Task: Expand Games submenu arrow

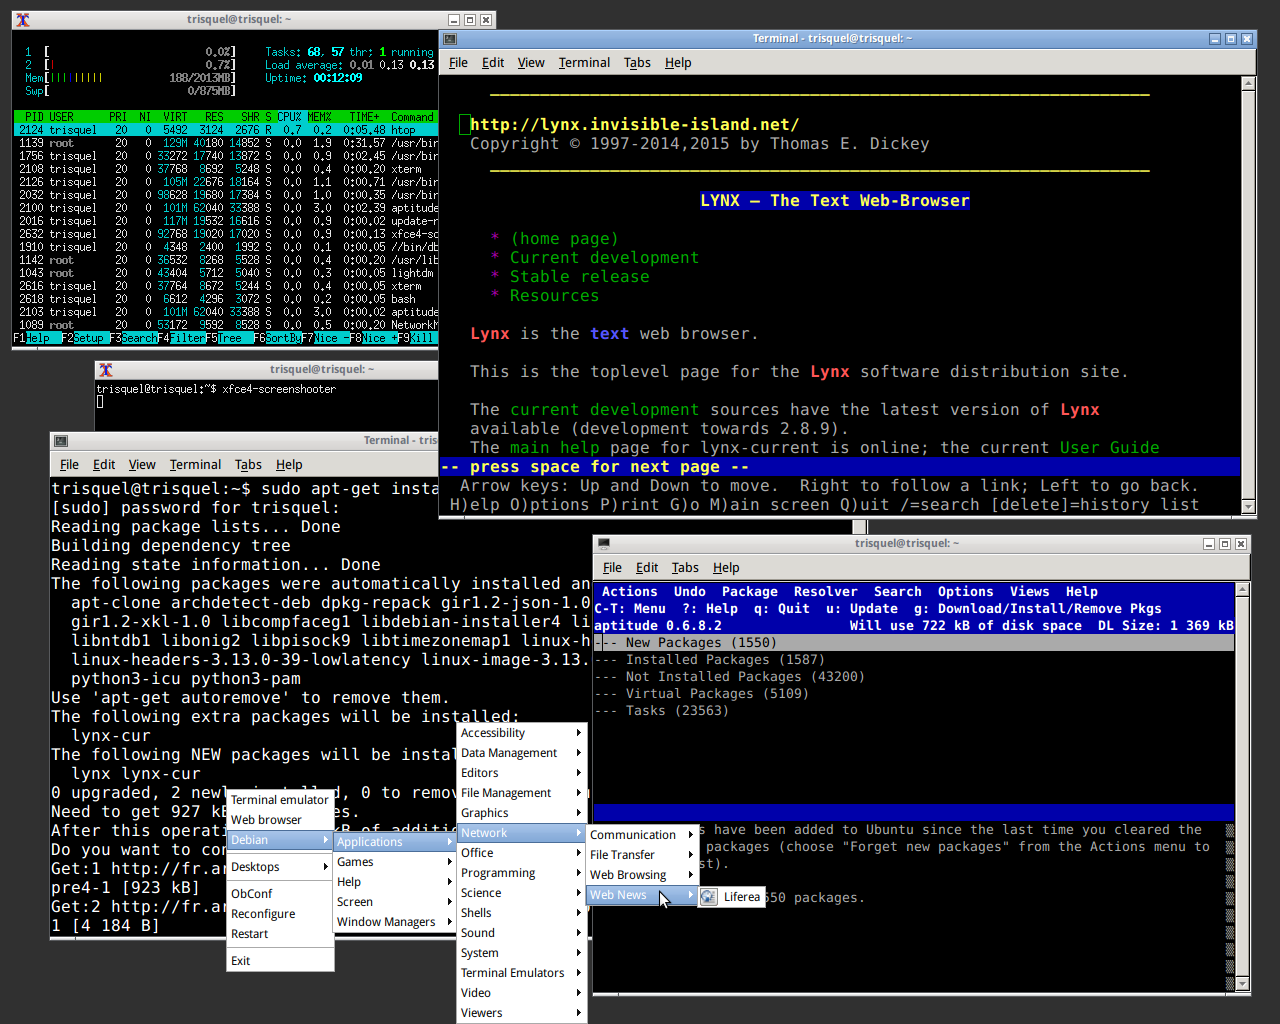Action: (449, 862)
